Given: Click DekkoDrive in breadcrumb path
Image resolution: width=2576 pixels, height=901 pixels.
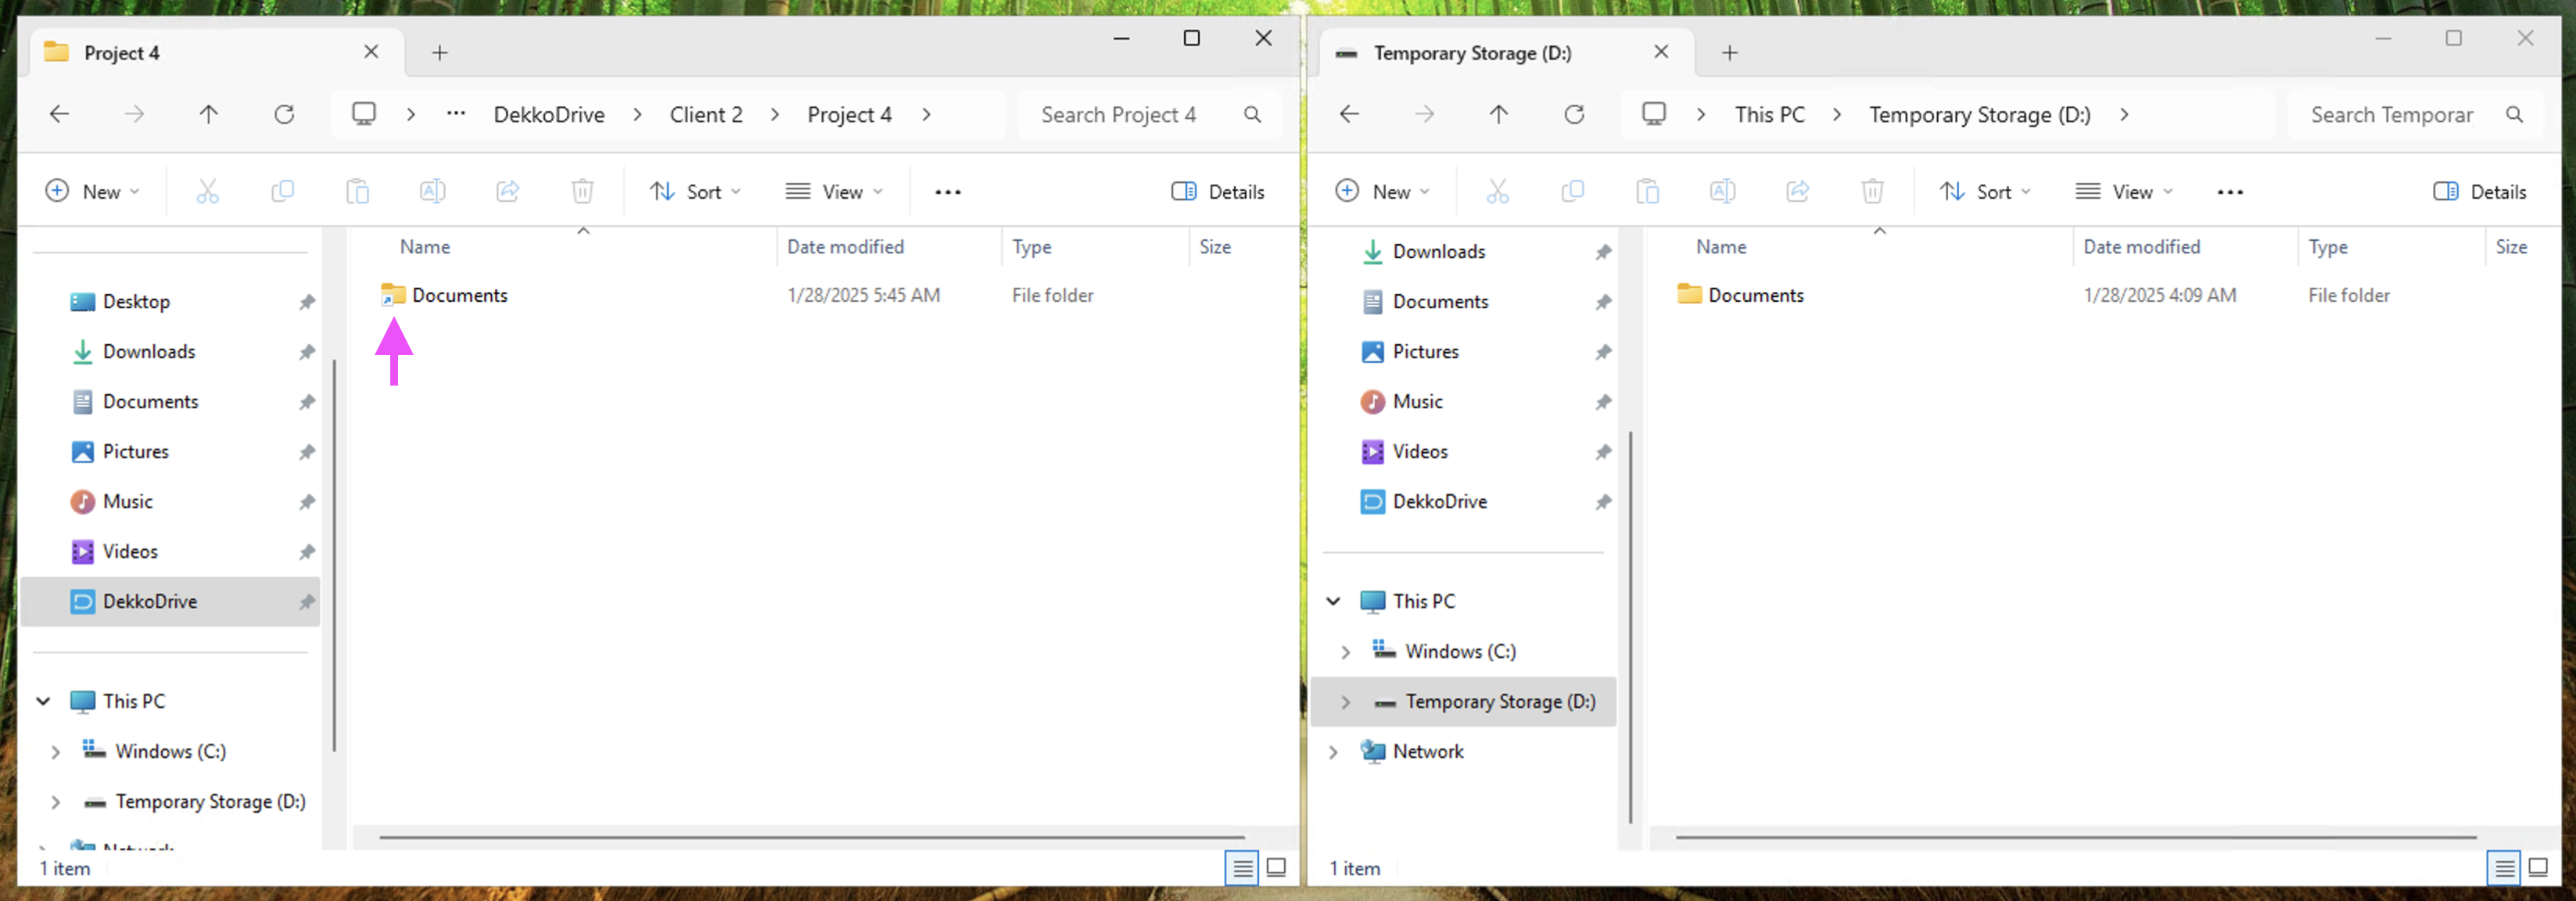Looking at the screenshot, I should [549, 115].
